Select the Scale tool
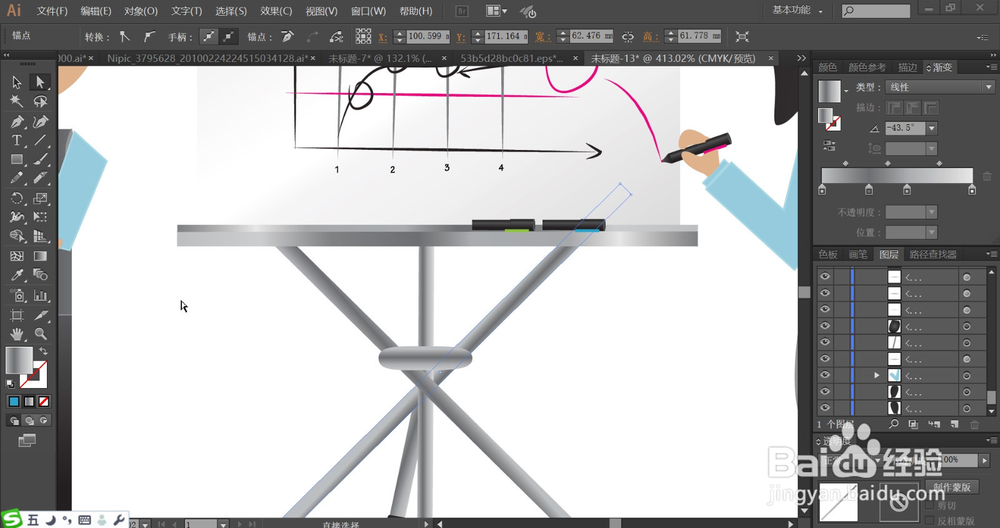 click(x=40, y=198)
